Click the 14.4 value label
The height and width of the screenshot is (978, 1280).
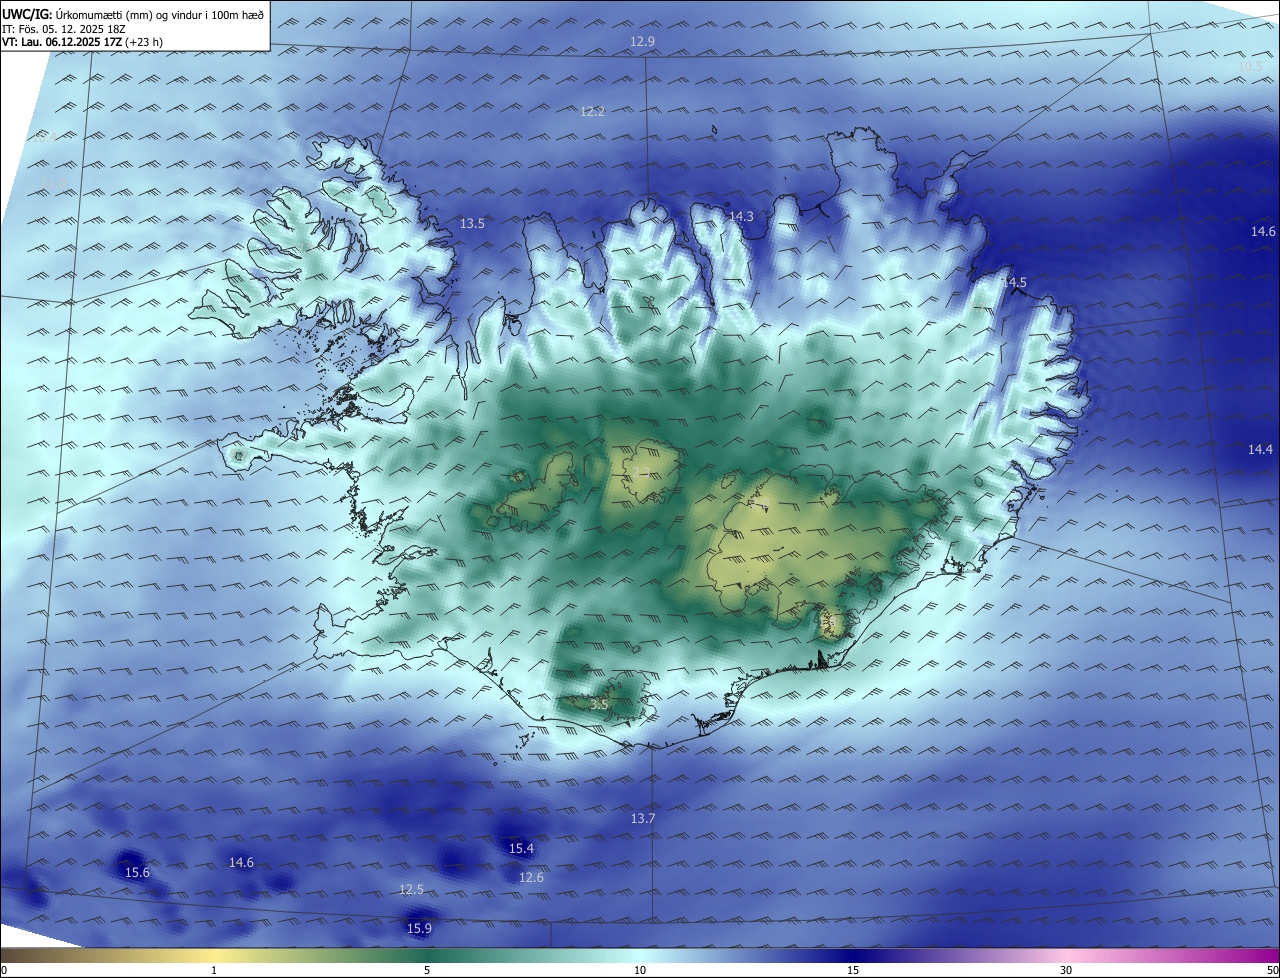tap(1260, 450)
